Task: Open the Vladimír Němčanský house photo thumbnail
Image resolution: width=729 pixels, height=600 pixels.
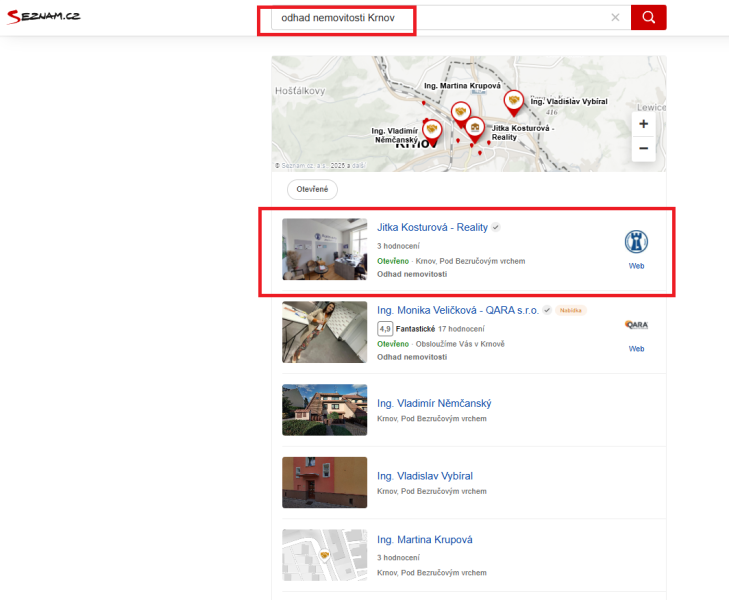Action: pyautogui.click(x=325, y=410)
